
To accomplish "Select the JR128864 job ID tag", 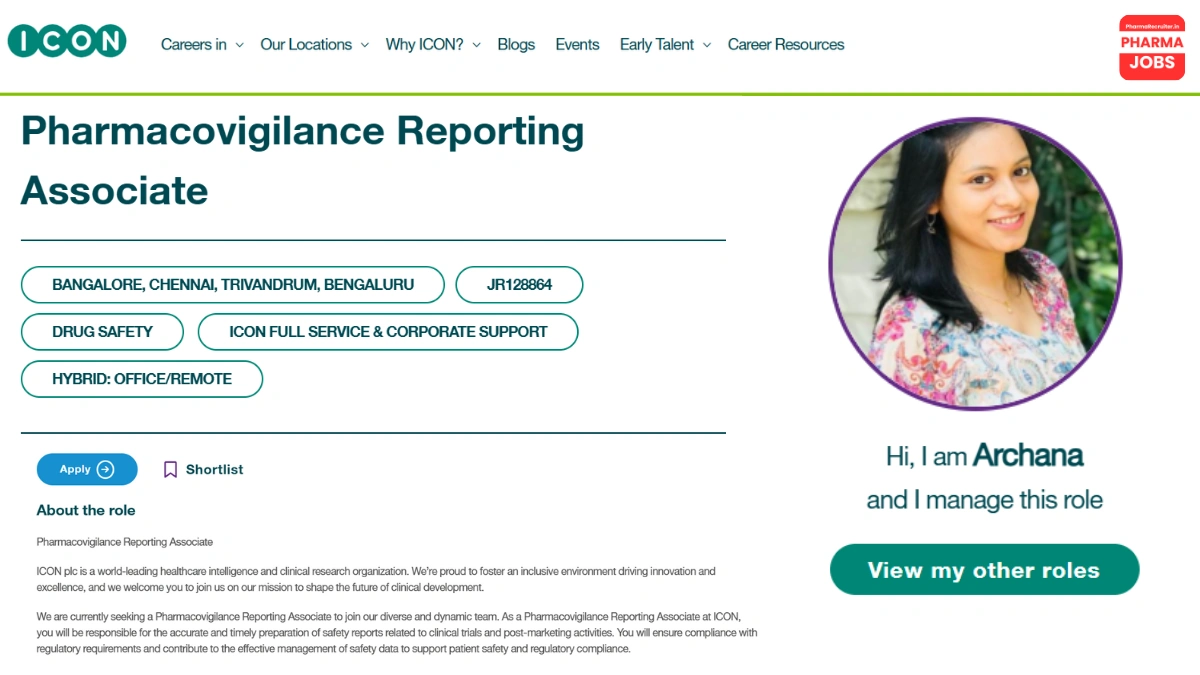I will (x=519, y=285).
